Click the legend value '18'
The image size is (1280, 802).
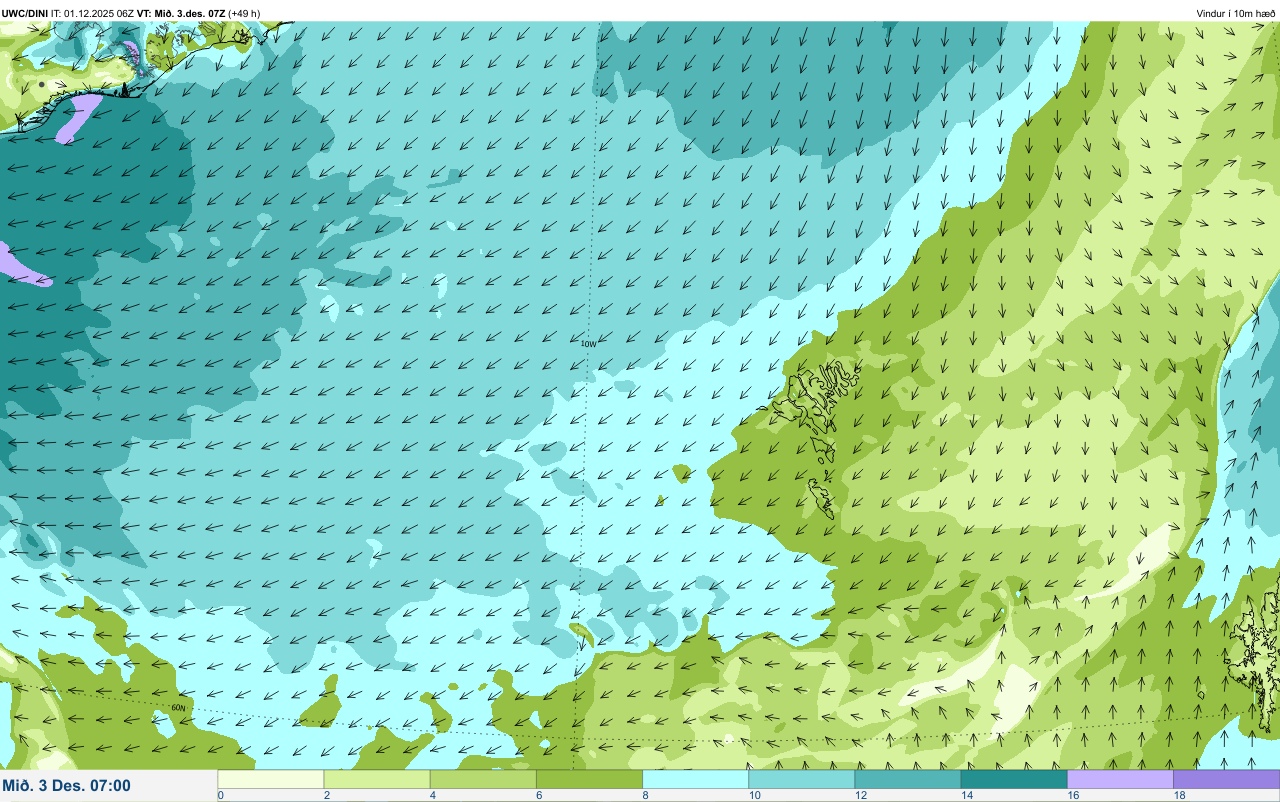pyautogui.click(x=1178, y=795)
